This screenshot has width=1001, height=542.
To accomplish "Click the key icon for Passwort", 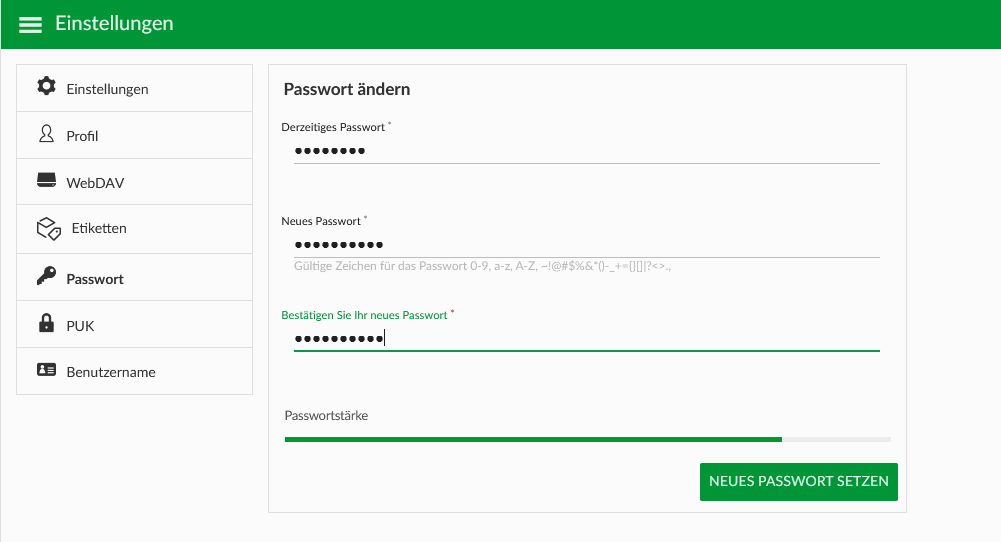I will pyautogui.click(x=46, y=276).
